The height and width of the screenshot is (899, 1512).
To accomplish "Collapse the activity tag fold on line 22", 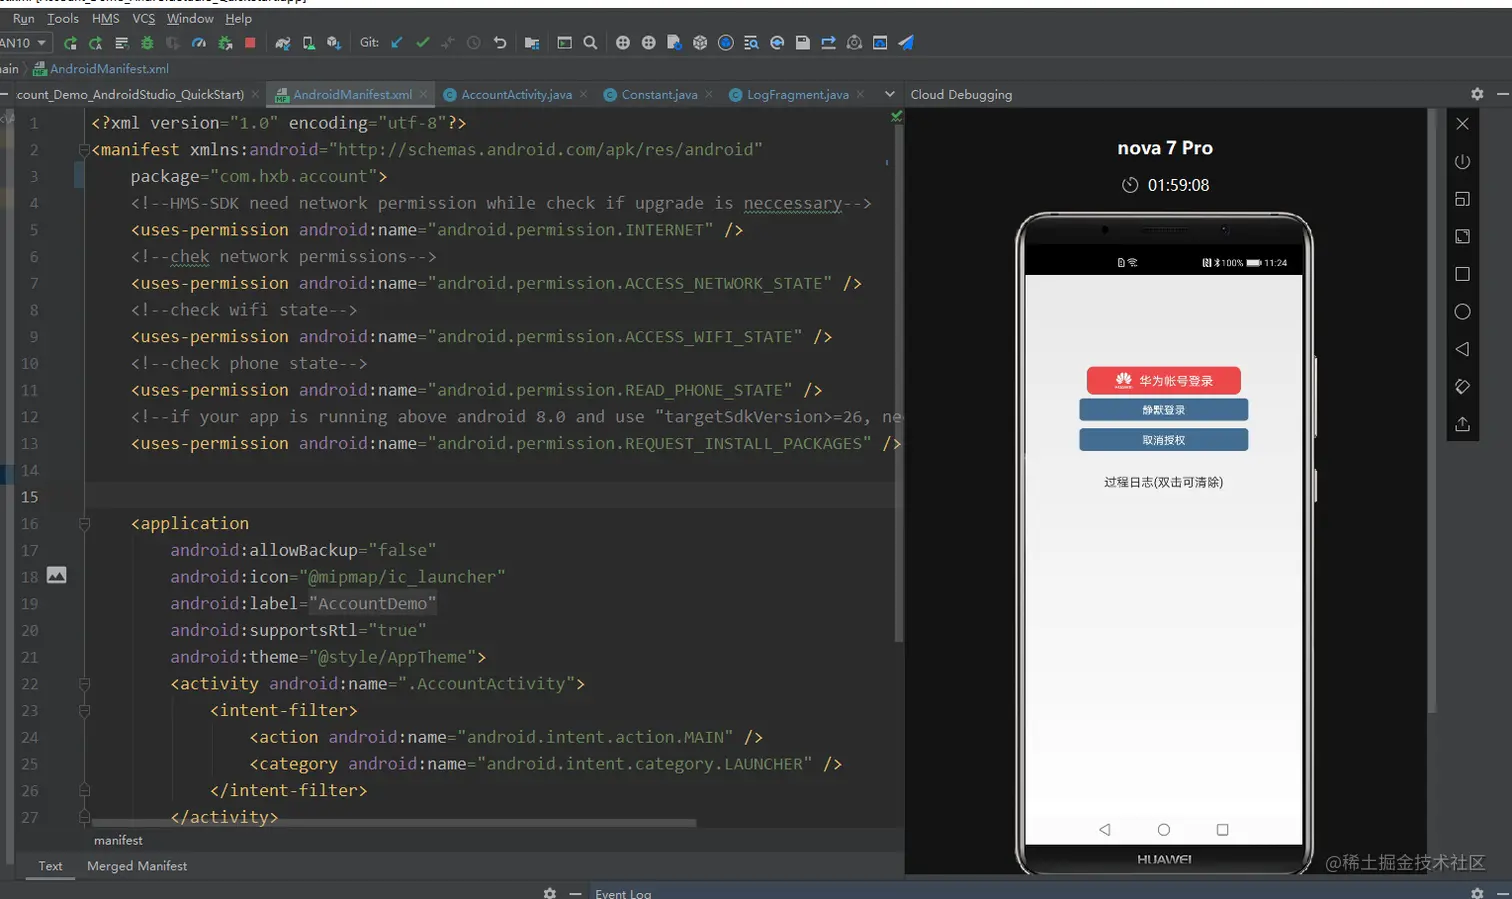I will pyautogui.click(x=84, y=684).
